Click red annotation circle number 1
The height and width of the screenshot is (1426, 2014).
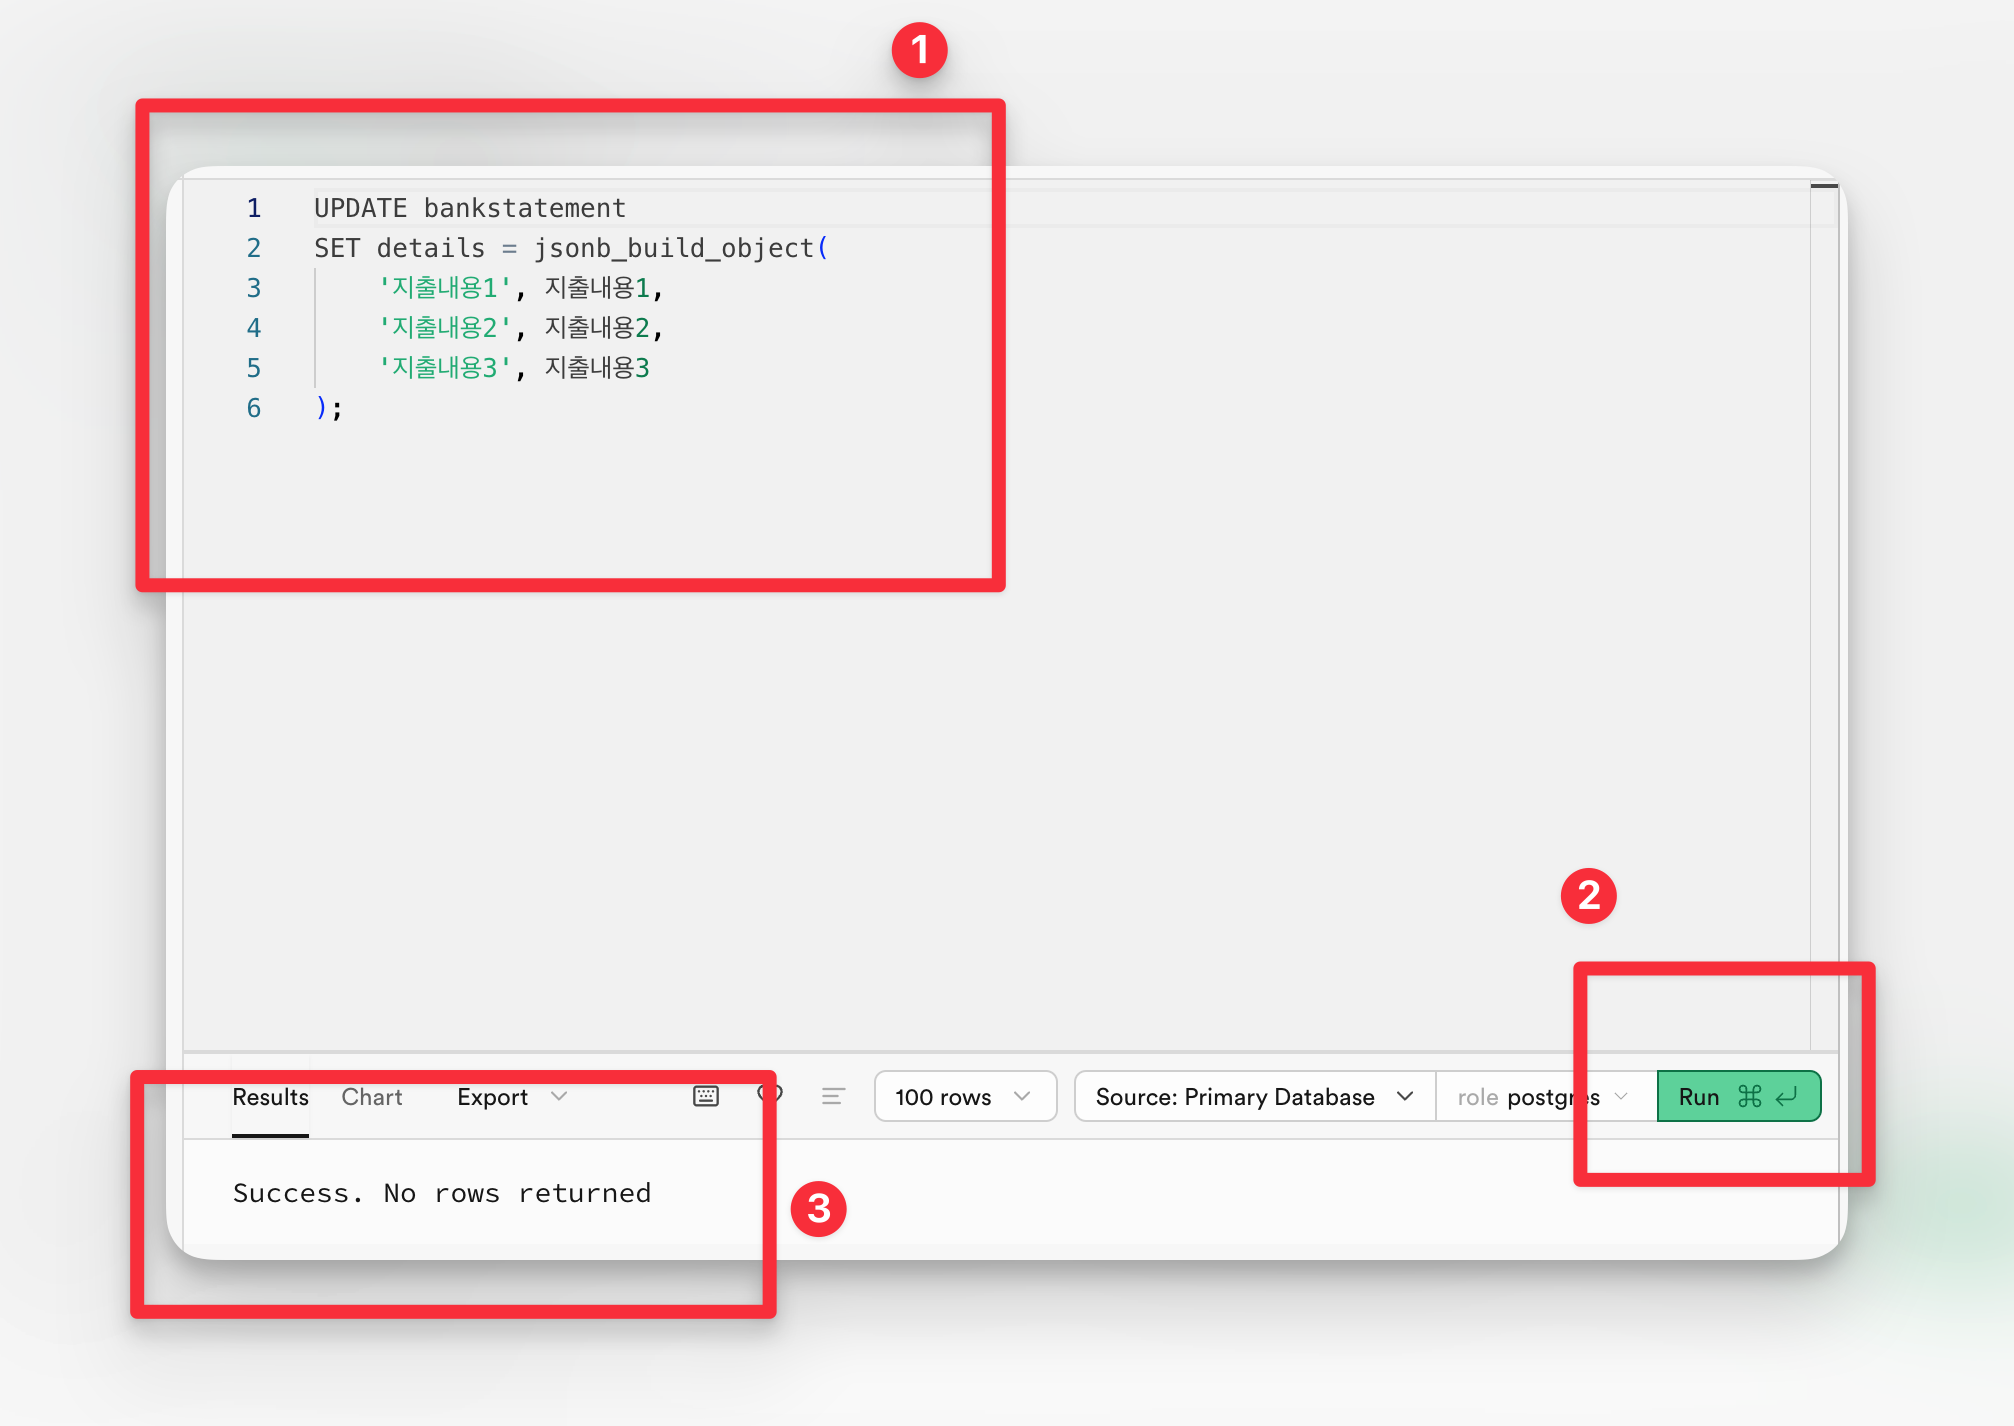click(919, 51)
